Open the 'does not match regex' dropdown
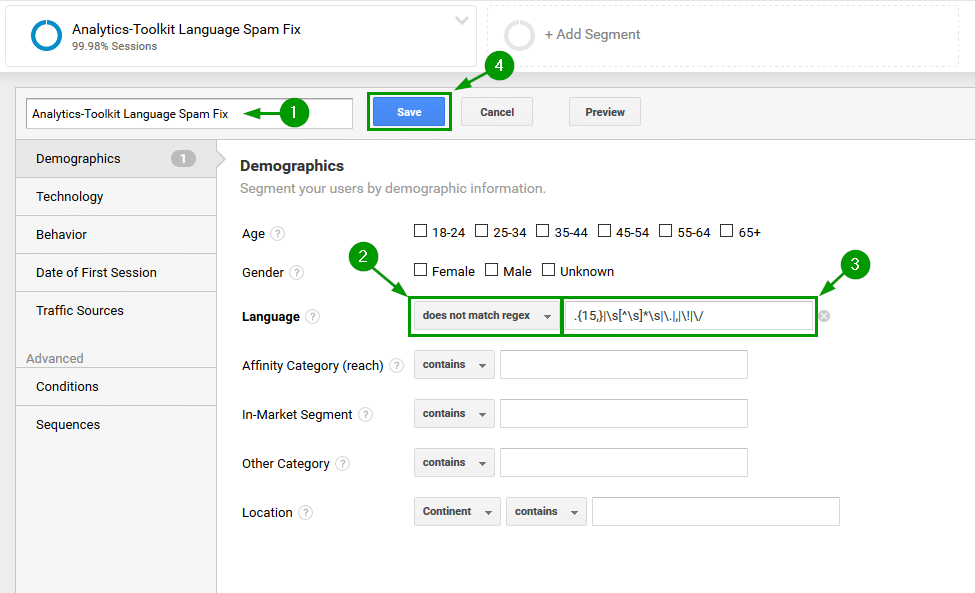This screenshot has width=975, height=593. point(485,316)
